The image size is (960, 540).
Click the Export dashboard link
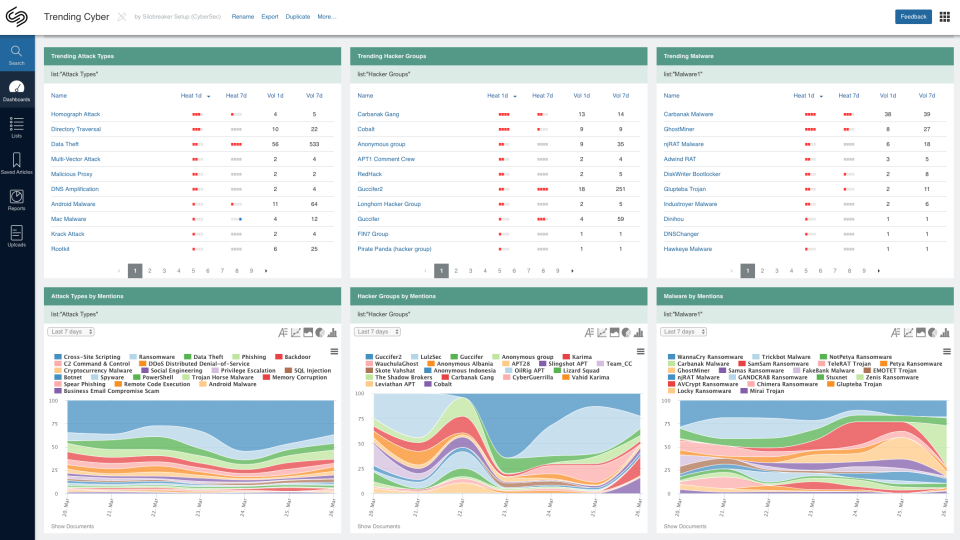coord(269,17)
